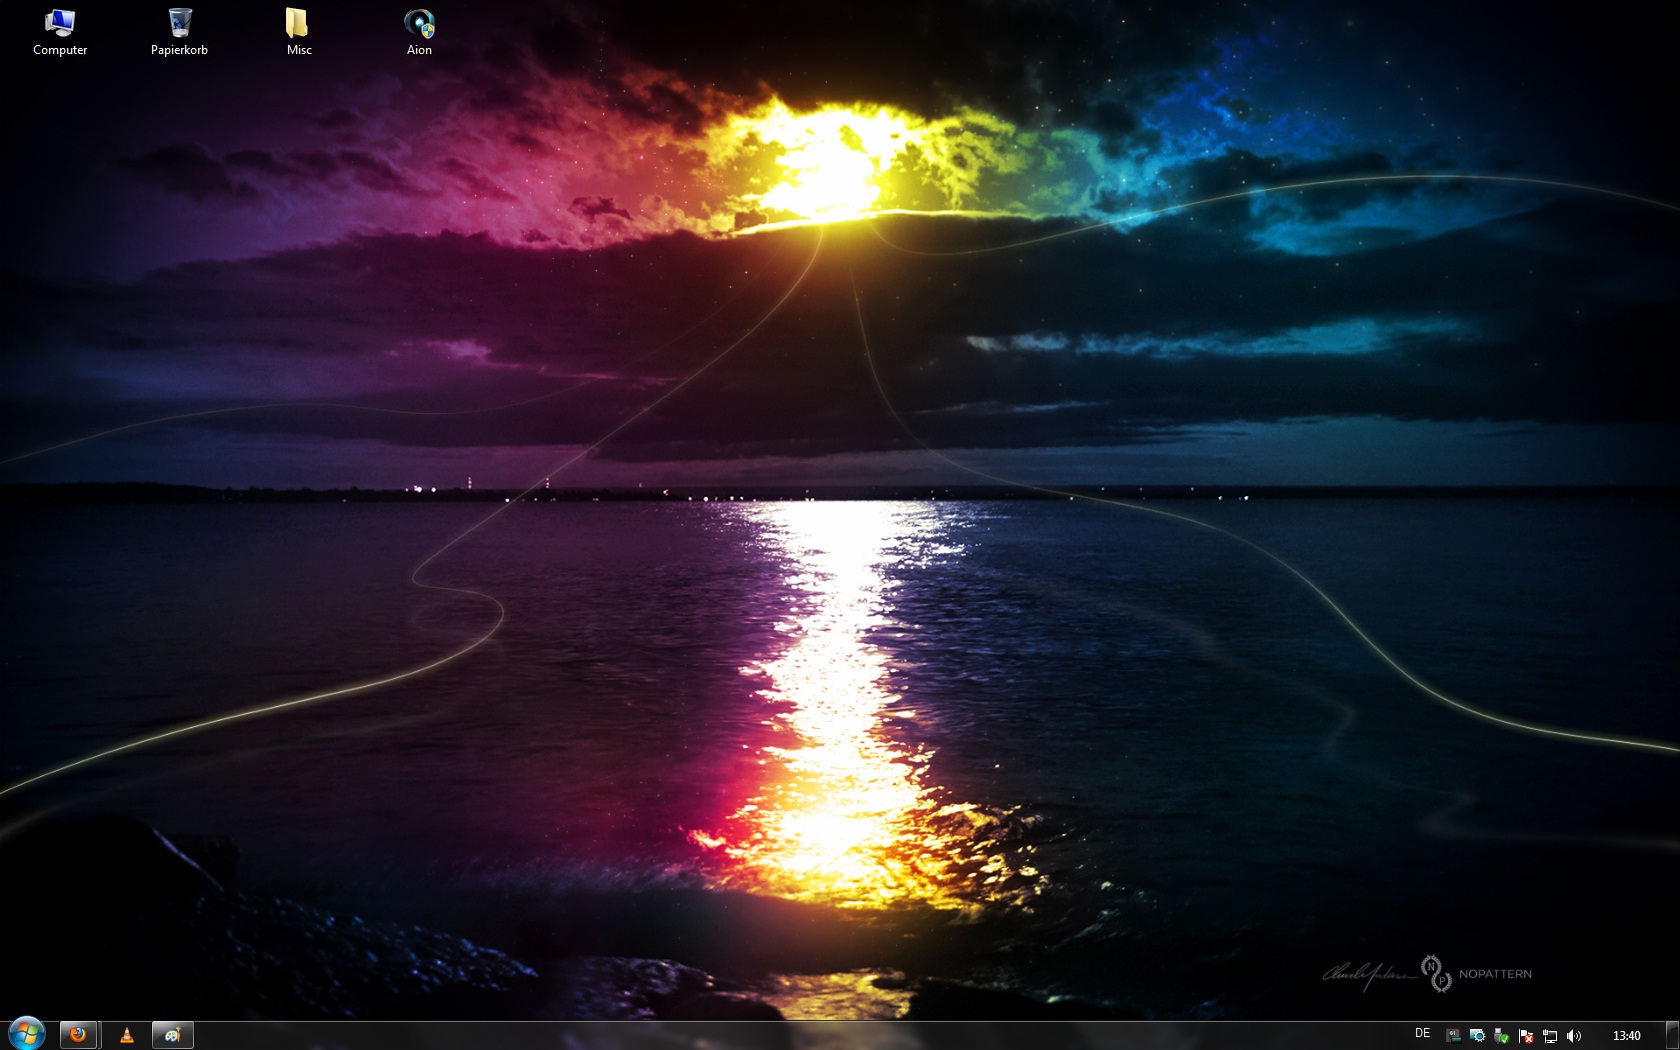The image size is (1680, 1050).
Task: Click Safely Remove Hardware USB icon
Action: (1501, 1036)
